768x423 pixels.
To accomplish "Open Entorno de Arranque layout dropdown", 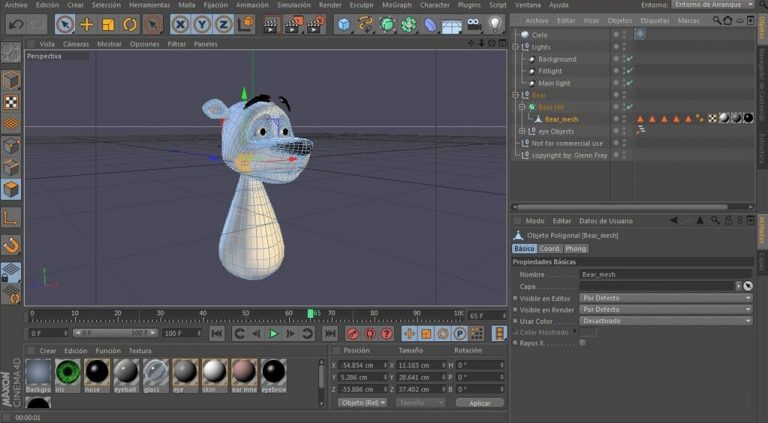I will click(x=713, y=4).
